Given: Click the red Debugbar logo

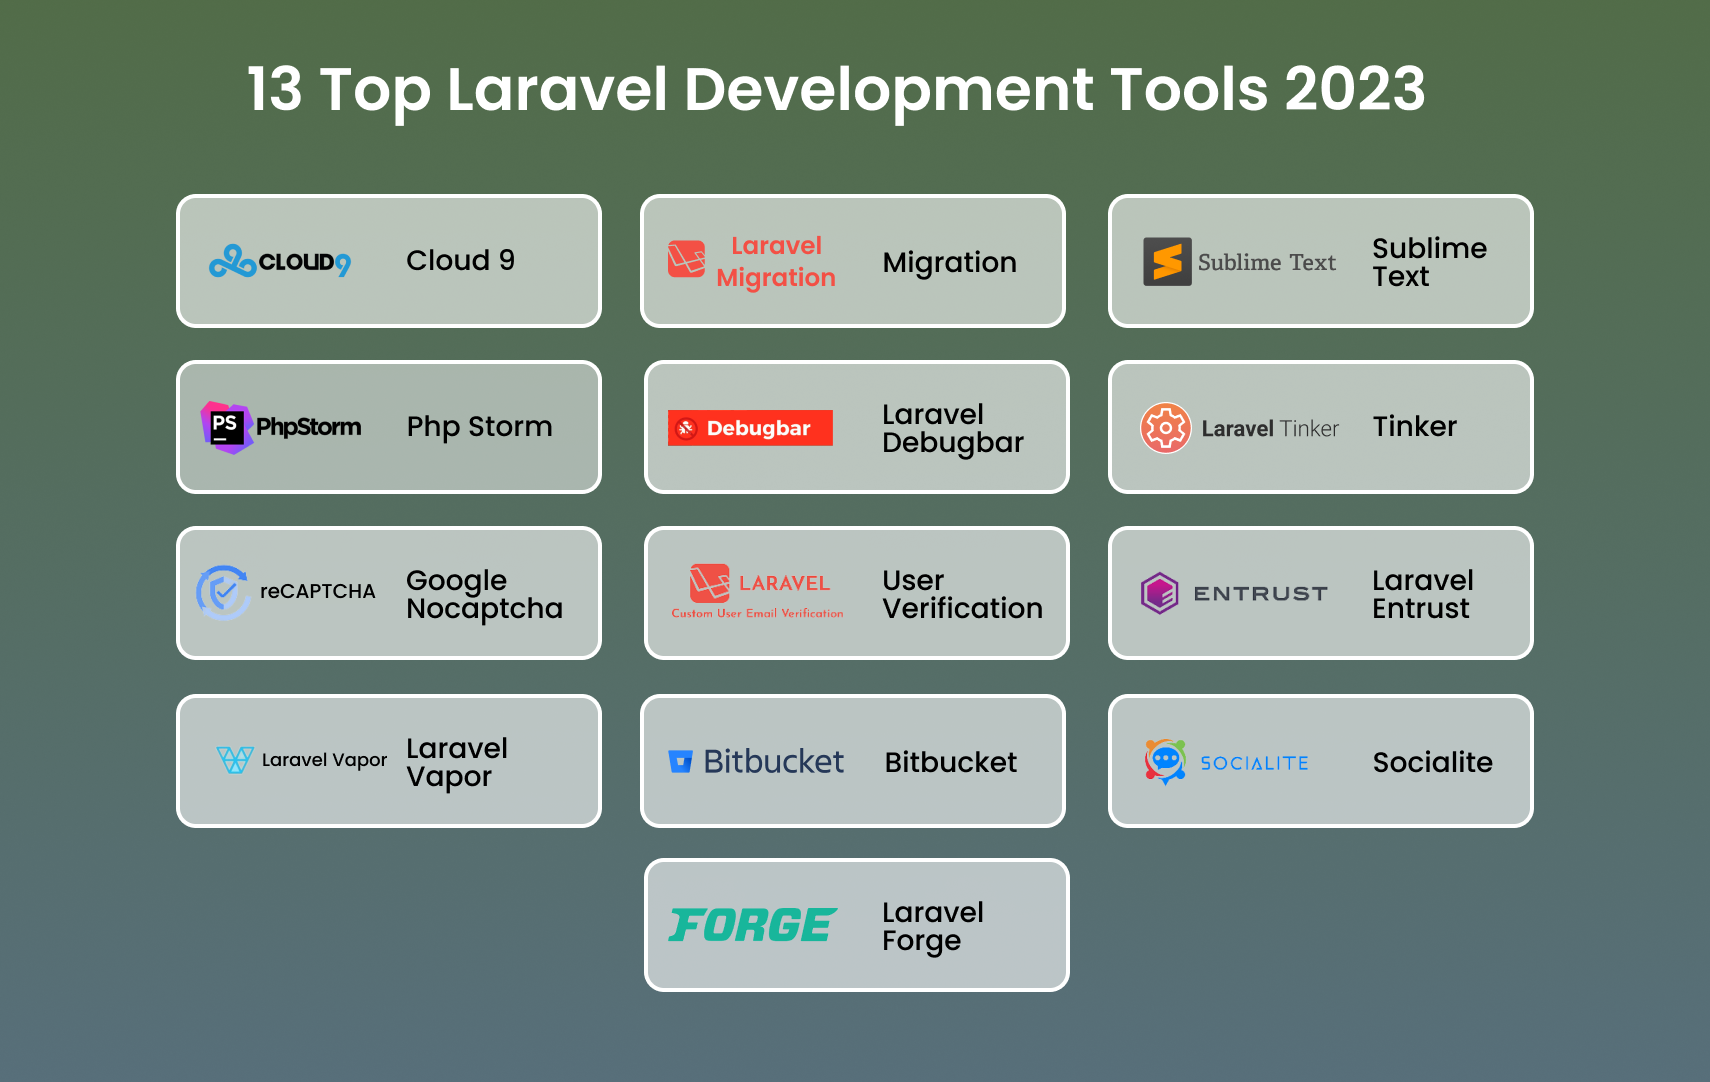Looking at the screenshot, I should coord(750,428).
